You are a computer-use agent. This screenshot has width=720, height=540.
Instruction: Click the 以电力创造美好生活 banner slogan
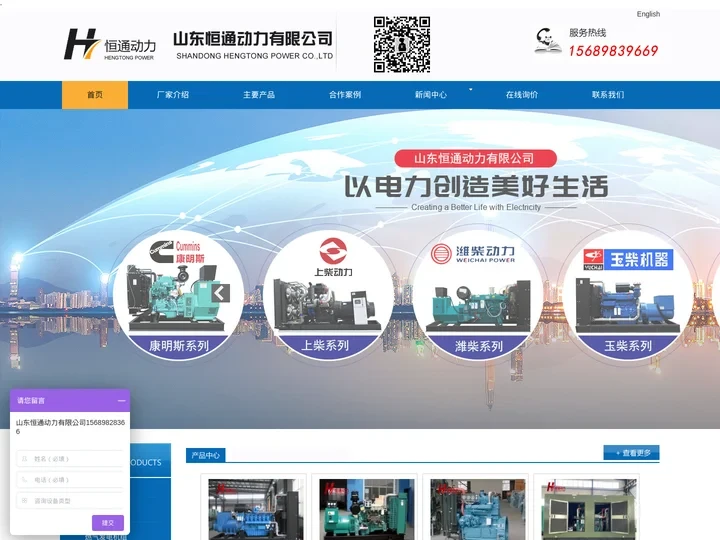[476, 186]
